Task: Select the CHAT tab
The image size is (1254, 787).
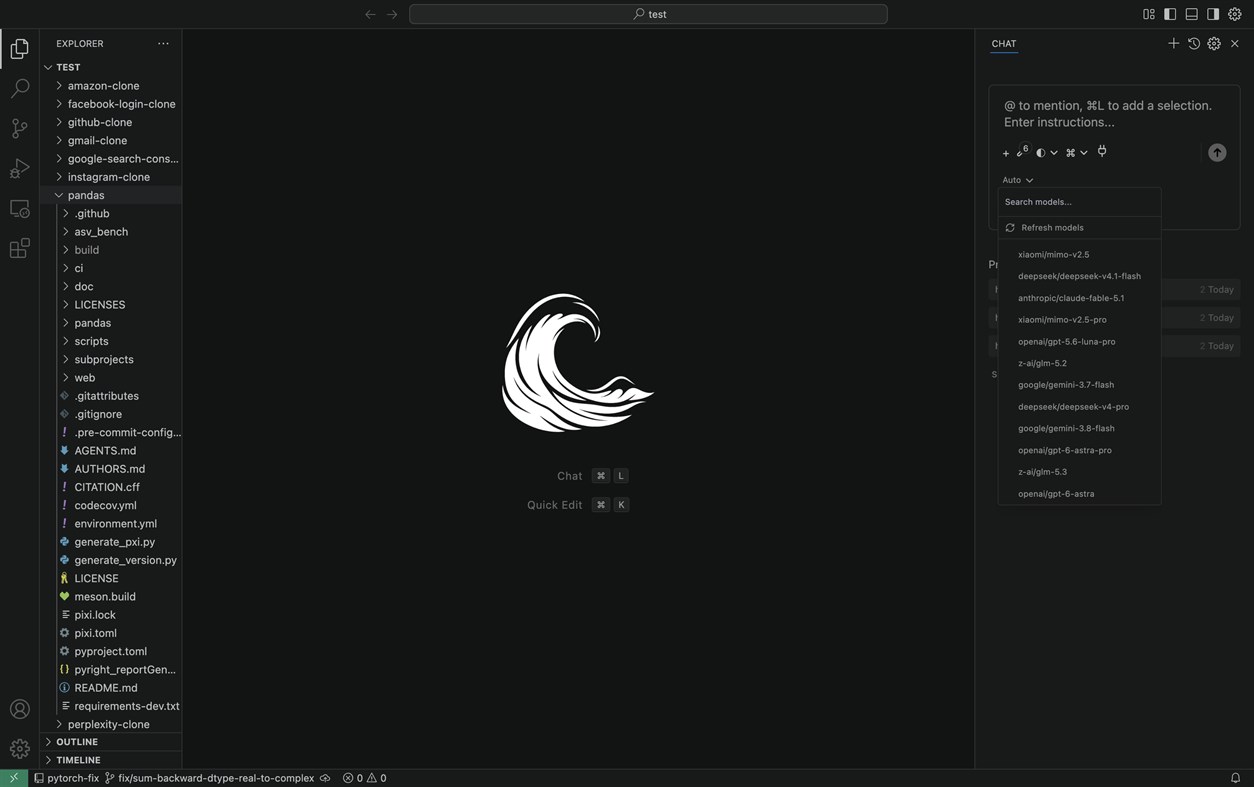Action: pos(1004,43)
